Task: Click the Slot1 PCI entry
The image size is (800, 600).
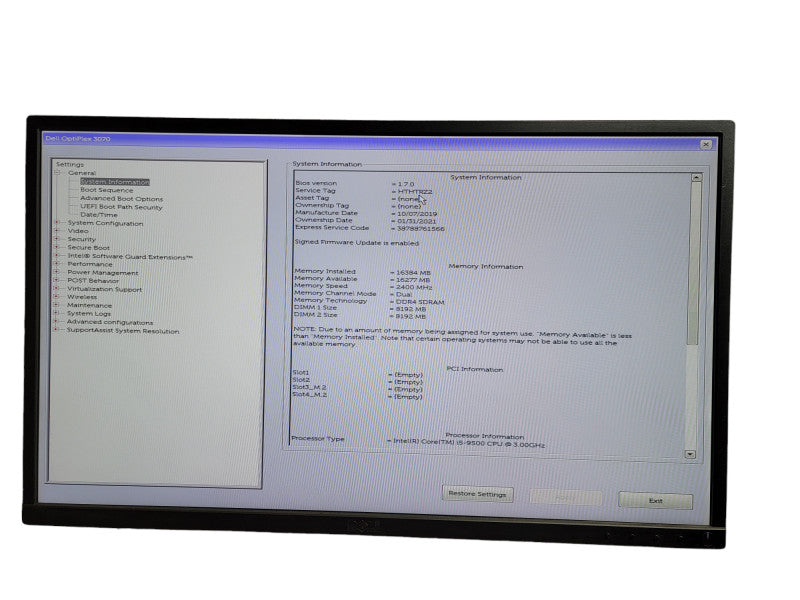Action: [357, 373]
